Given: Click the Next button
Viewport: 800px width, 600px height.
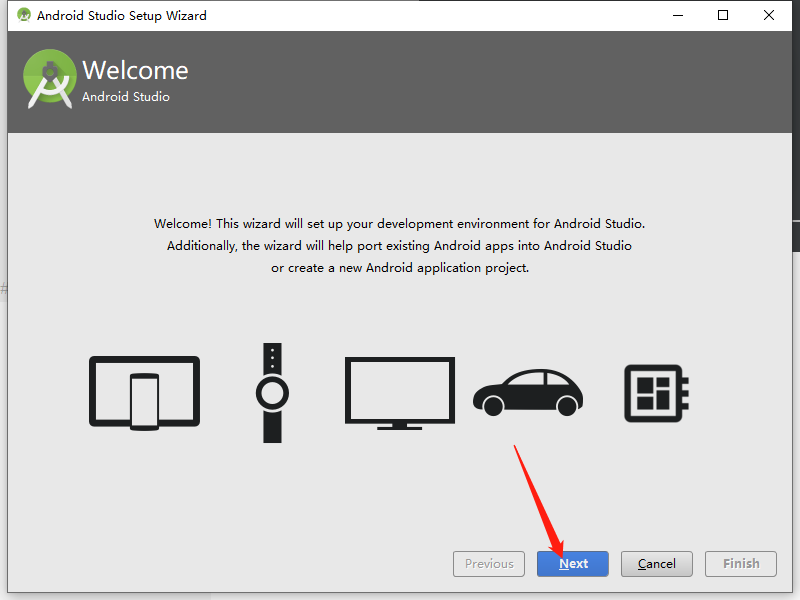Looking at the screenshot, I should [x=572, y=564].
